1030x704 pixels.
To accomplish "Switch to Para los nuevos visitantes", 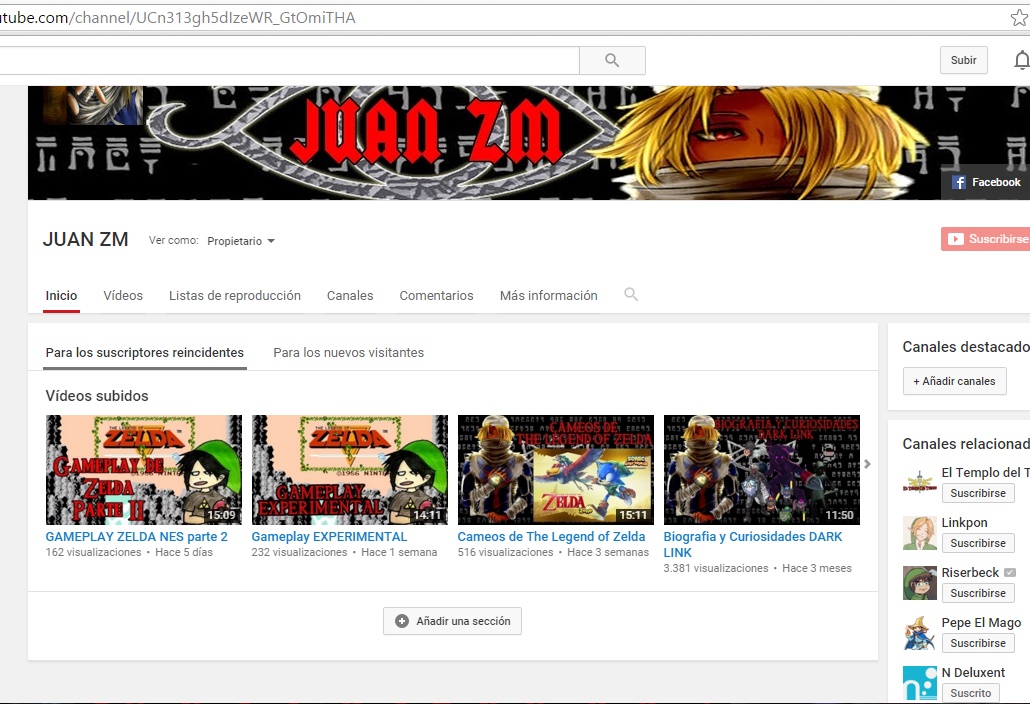I will point(349,353).
